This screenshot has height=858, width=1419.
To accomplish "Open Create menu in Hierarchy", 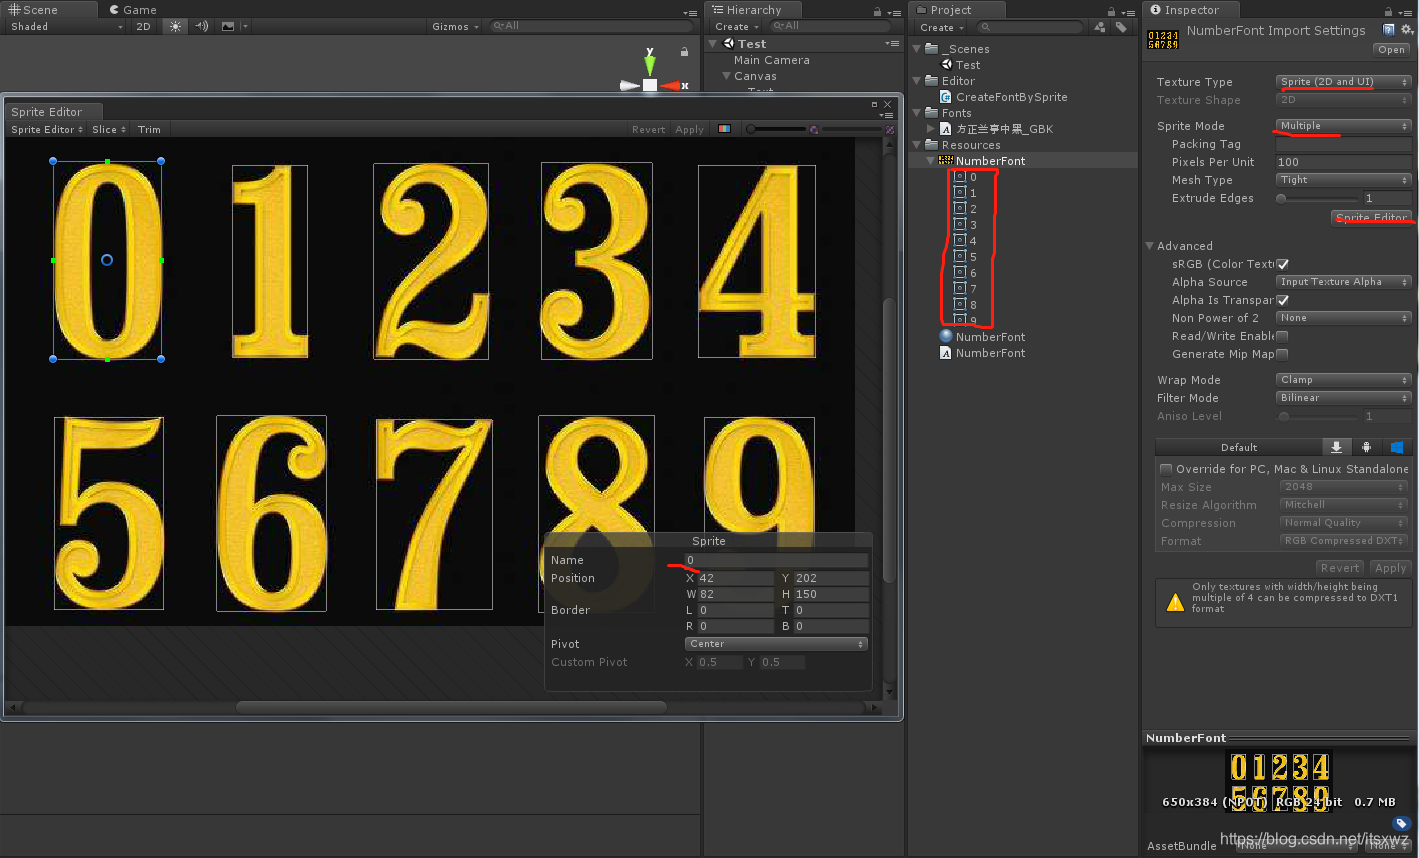I will [736, 27].
